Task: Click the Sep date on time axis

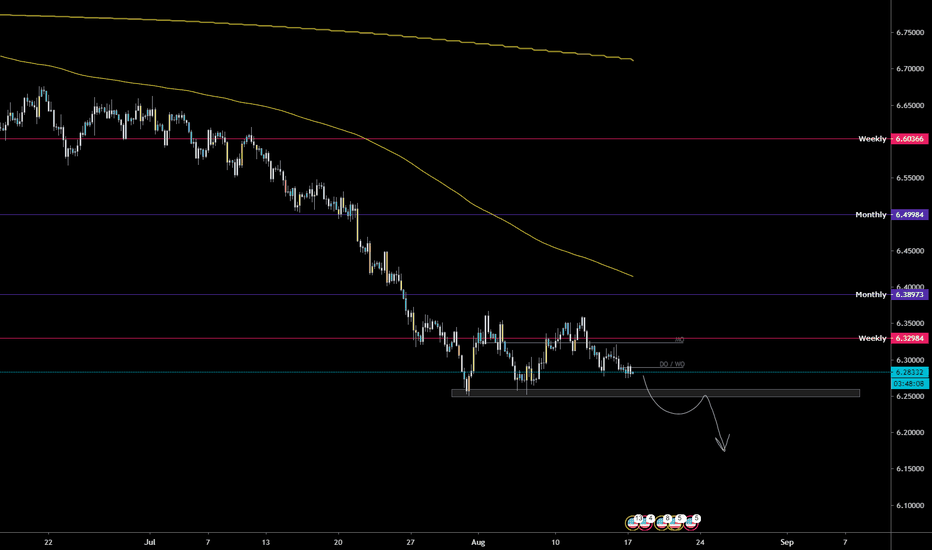Action: 787,542
